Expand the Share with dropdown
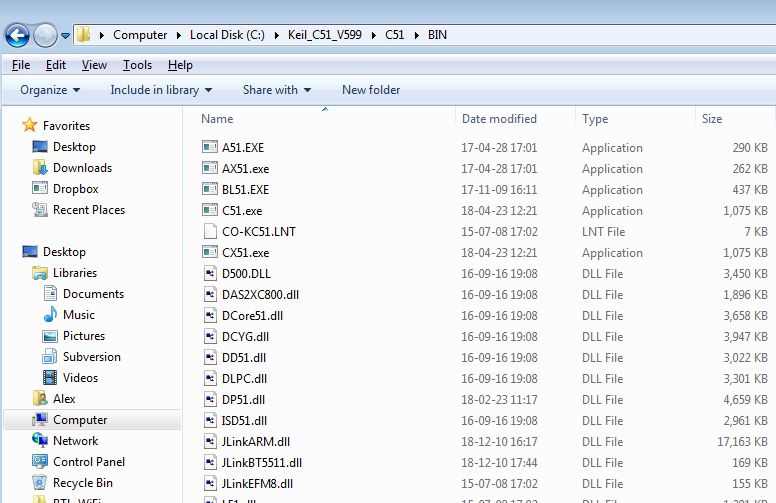The image size is (776, 503). tap(277, 90)
